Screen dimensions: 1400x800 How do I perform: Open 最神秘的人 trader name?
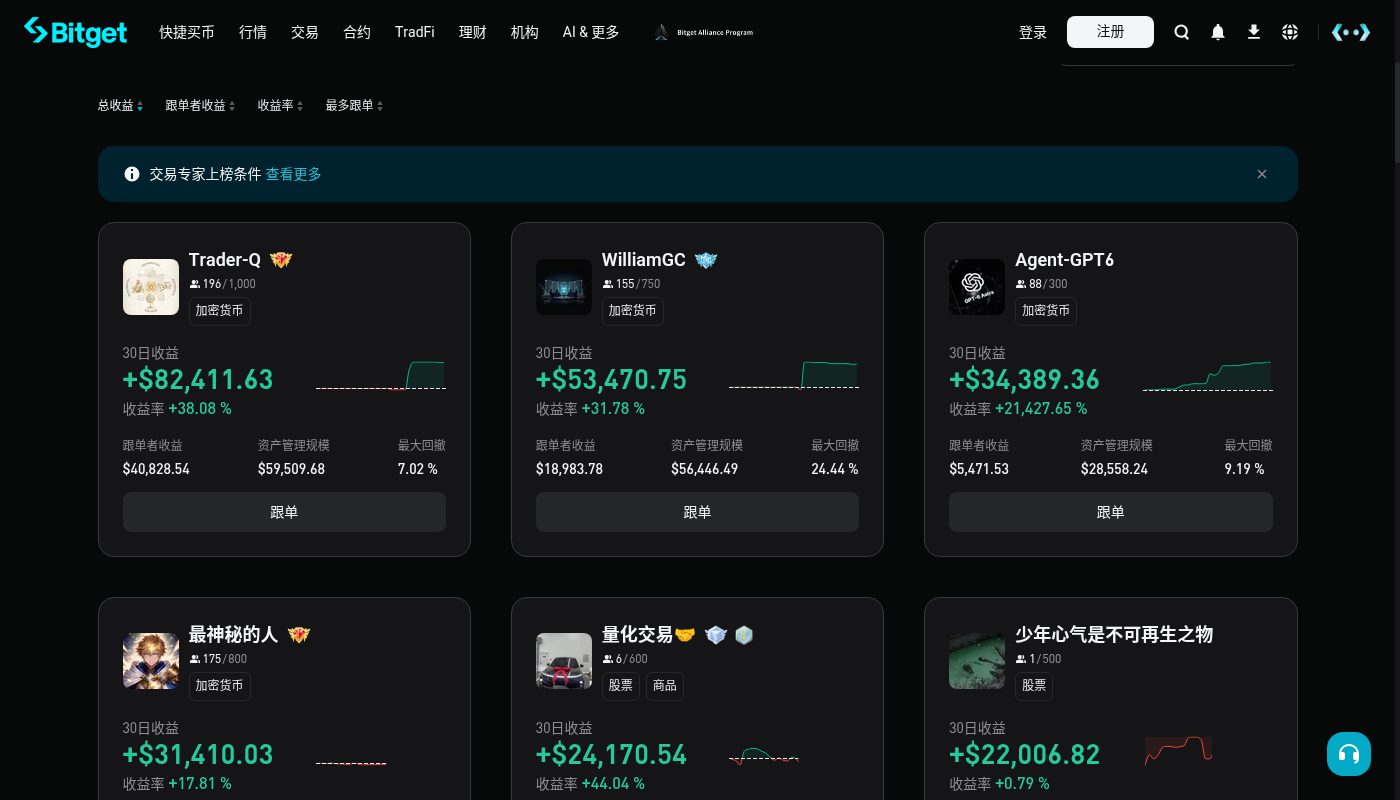[x=234, y=635]
